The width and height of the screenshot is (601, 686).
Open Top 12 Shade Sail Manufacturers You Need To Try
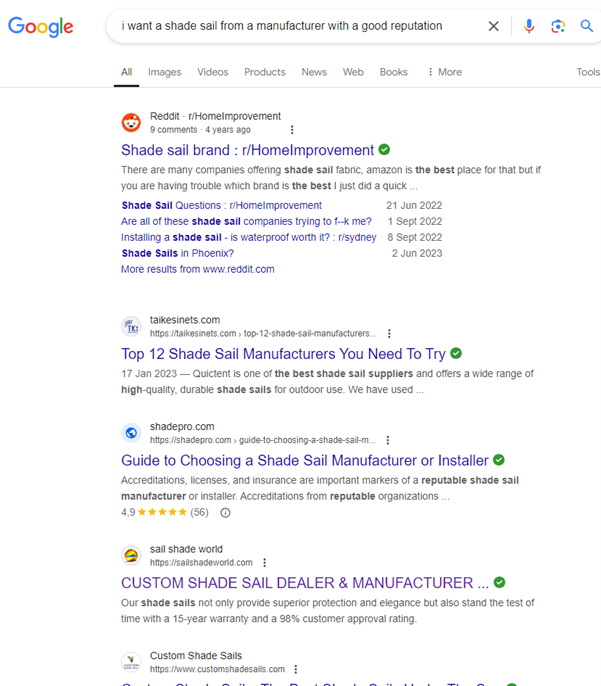pos(283,354)
